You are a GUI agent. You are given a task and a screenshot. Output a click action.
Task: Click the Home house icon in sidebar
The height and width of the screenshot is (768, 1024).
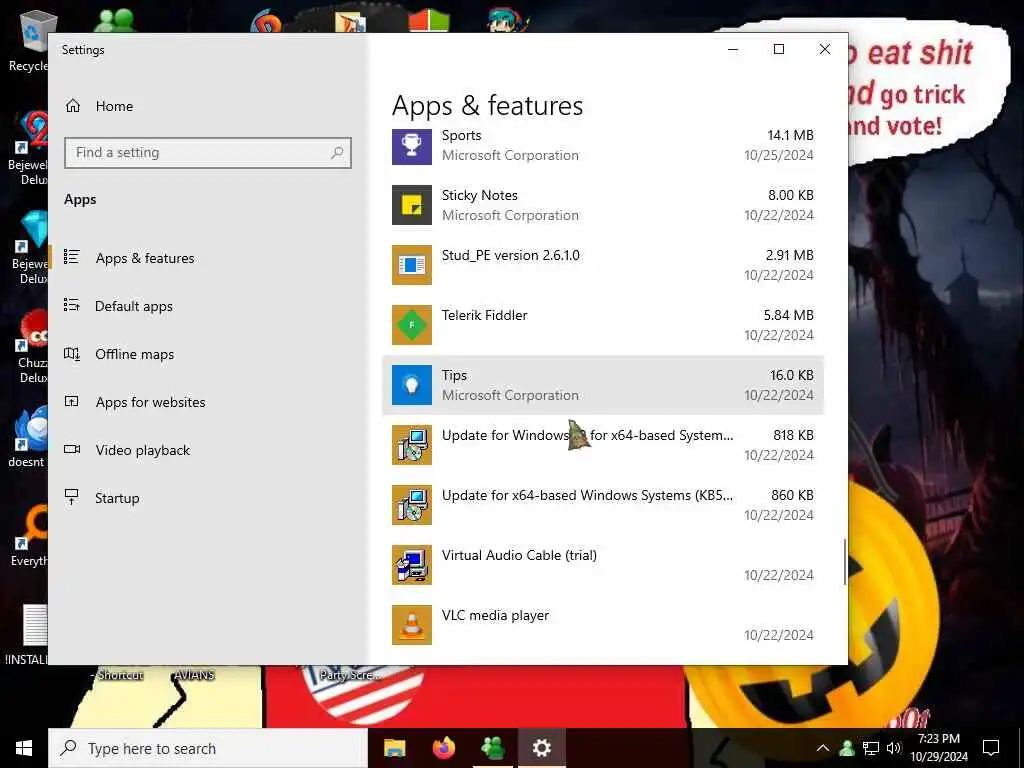[x=72, y=106]
